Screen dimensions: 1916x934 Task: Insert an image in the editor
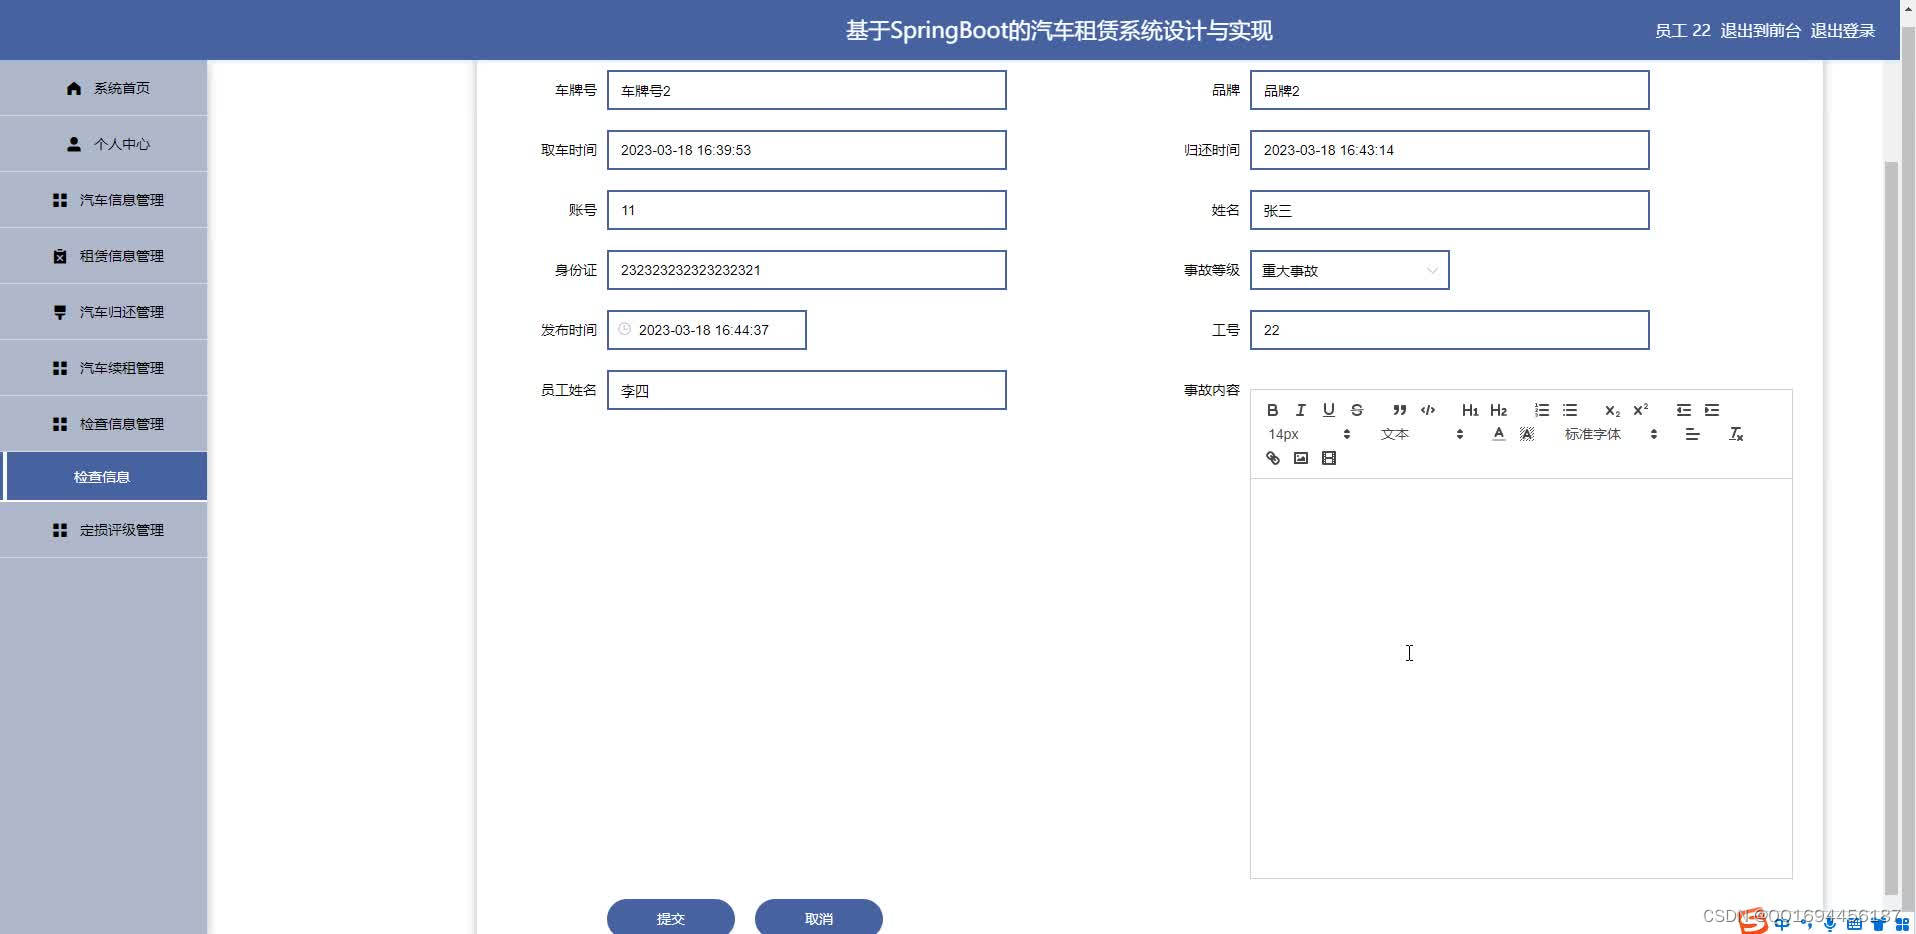(1300, 458)
